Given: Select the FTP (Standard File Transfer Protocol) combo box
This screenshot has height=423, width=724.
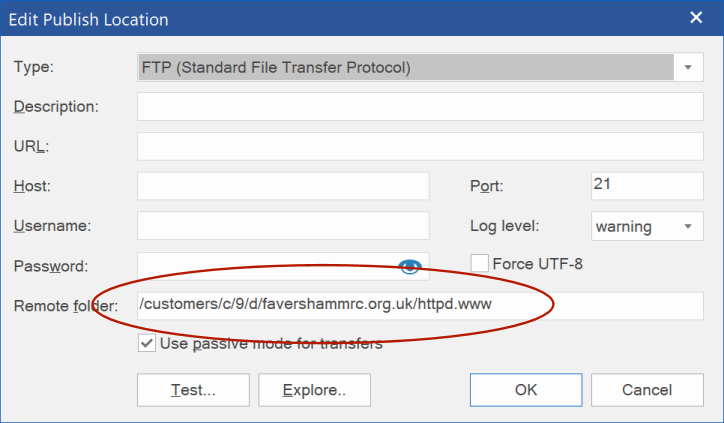Looking at the screenshot, I should coord(420,67).
